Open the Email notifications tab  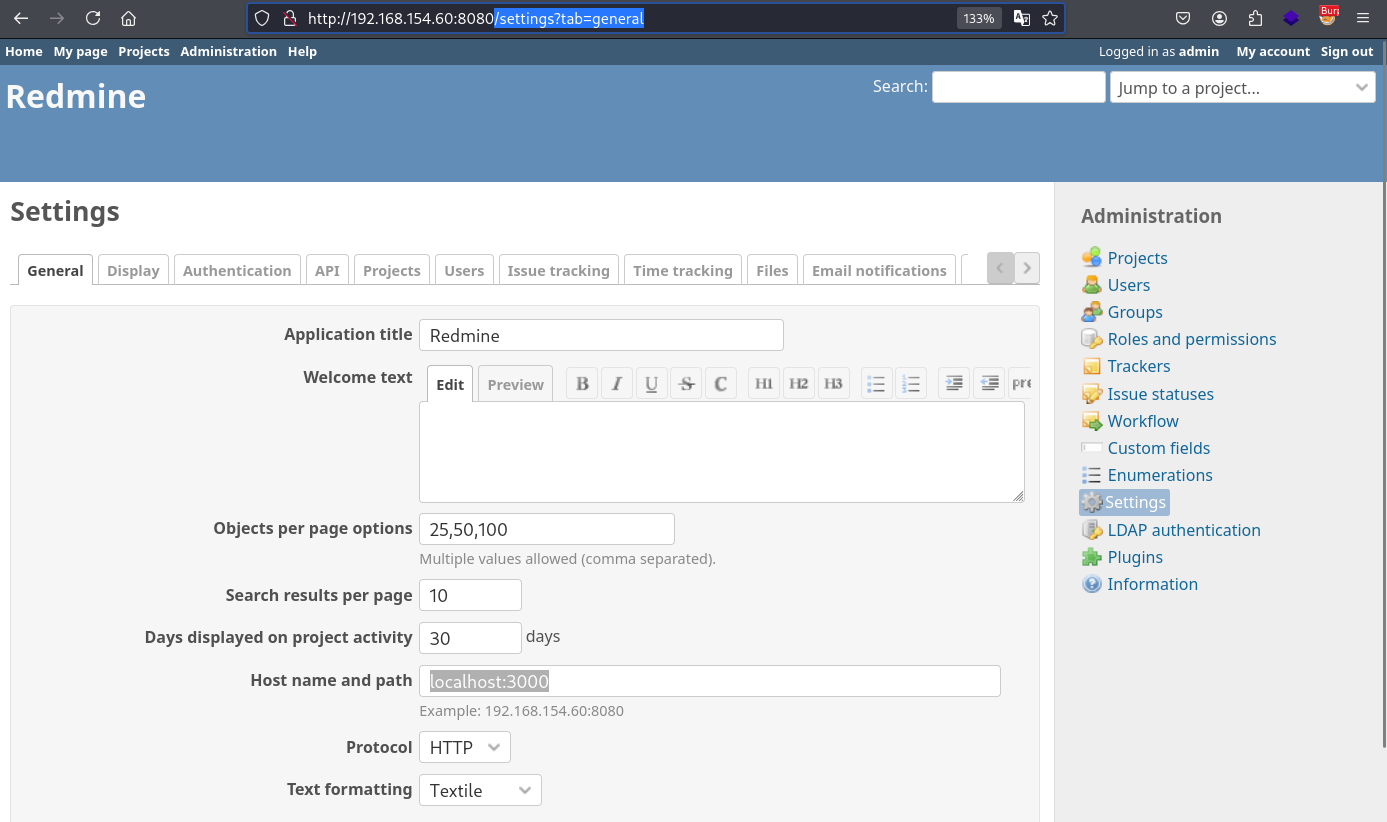(879, 270)
